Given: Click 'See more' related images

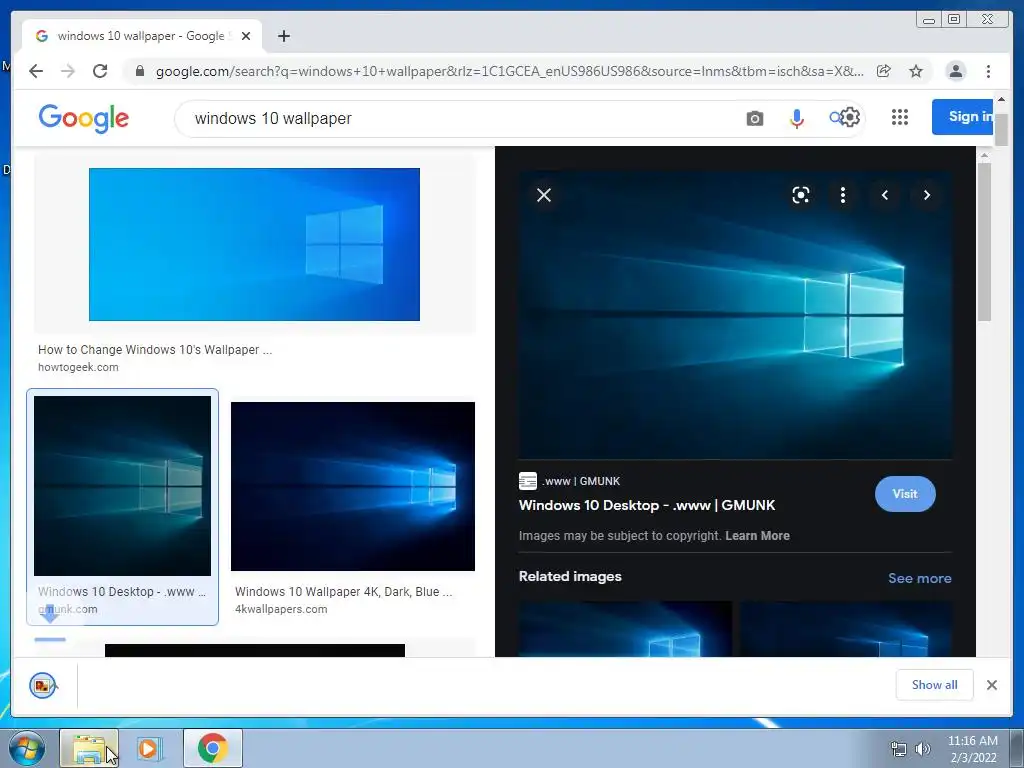Looking at the screenshot, I should 920,579.
